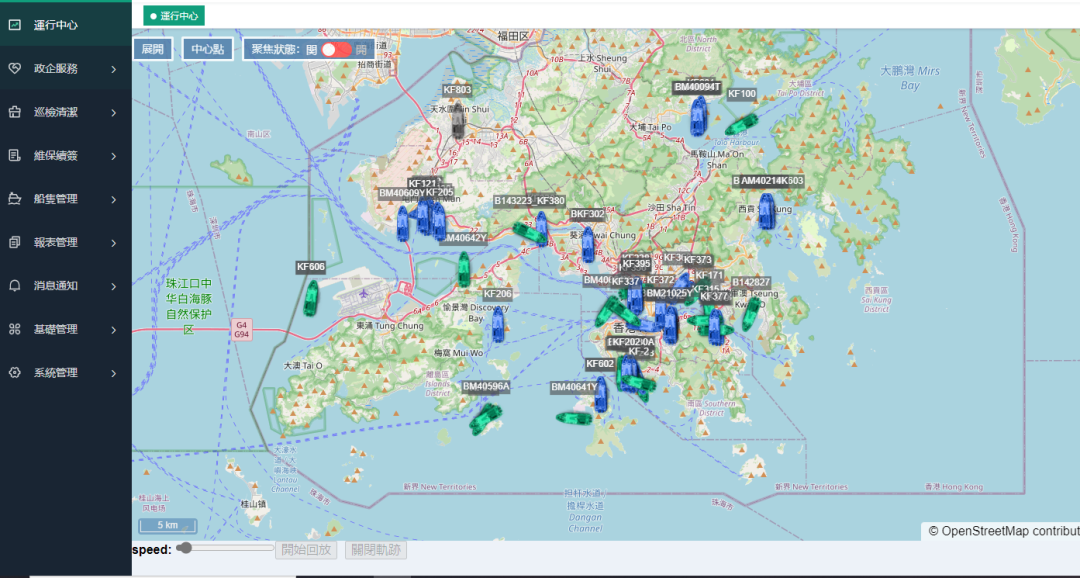Switch to the 運行中心 tab
This screenshot has height=578, width=1080.
[x=174, y=15]
